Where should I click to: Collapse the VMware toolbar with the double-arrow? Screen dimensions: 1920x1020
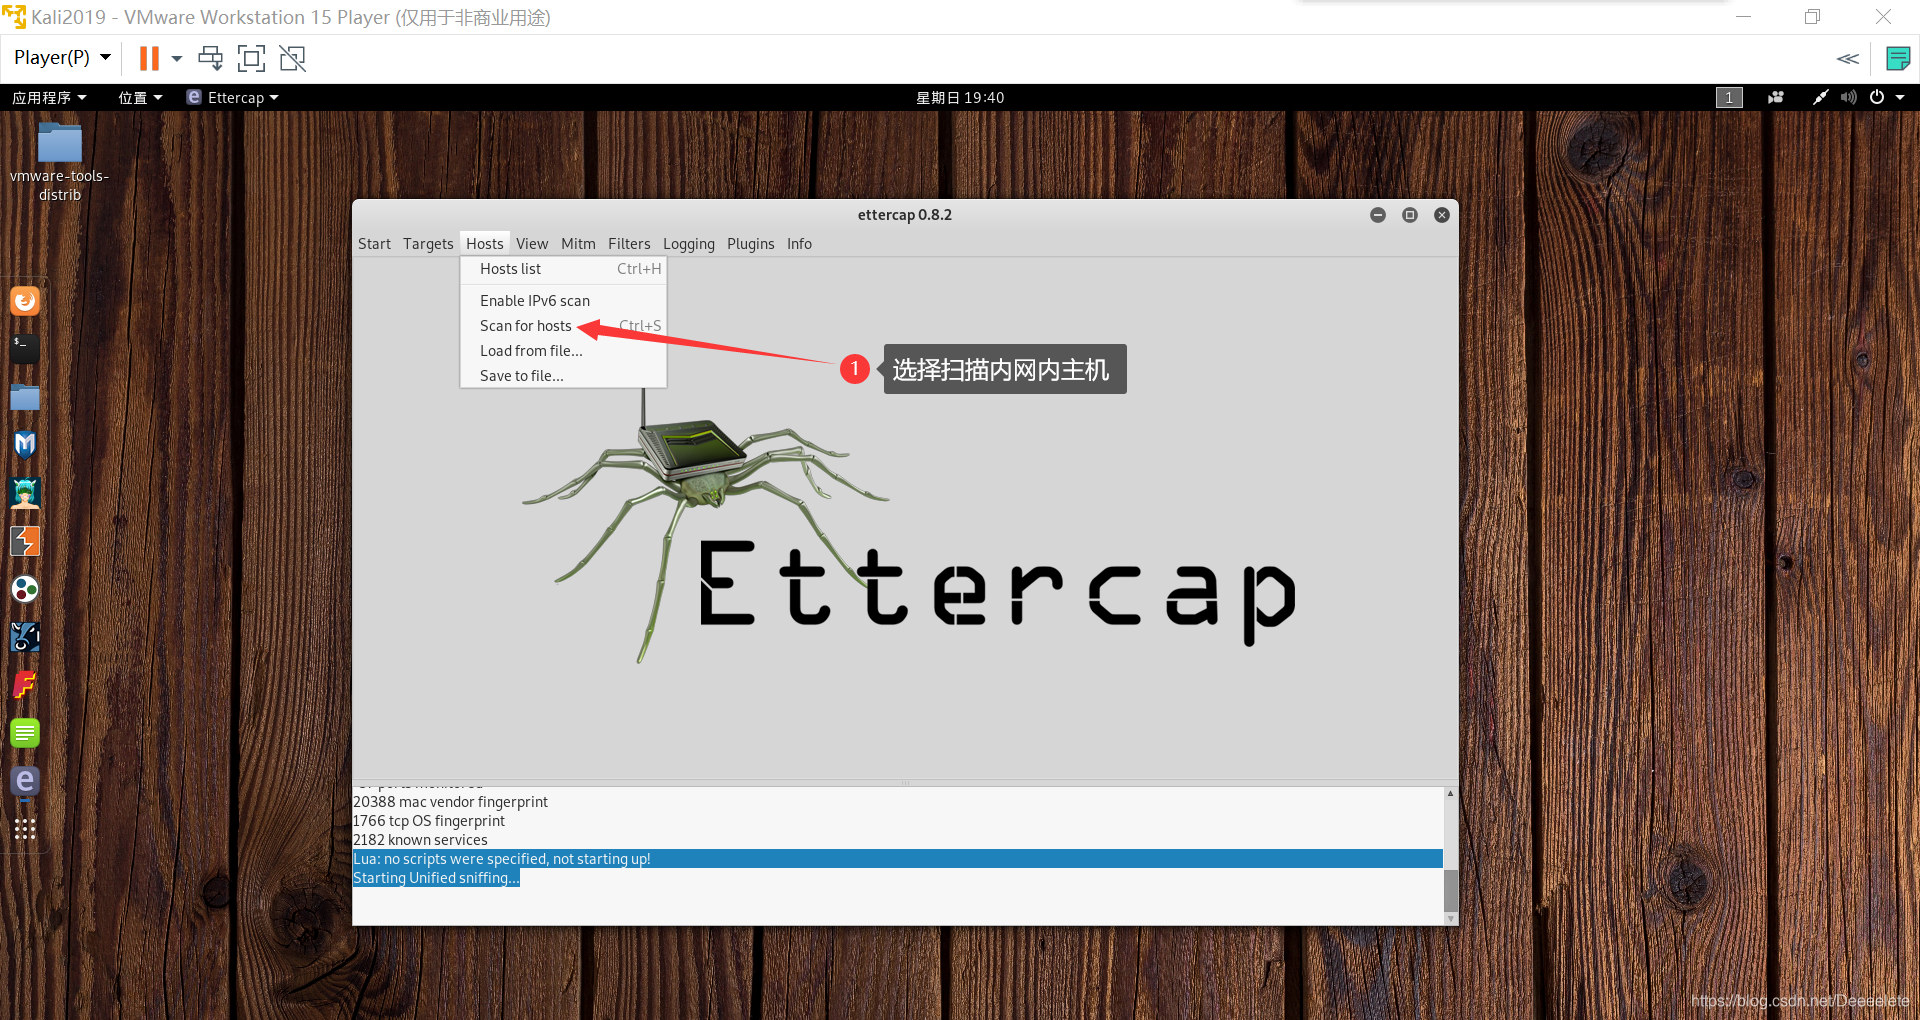click(x=1848, y=59)
